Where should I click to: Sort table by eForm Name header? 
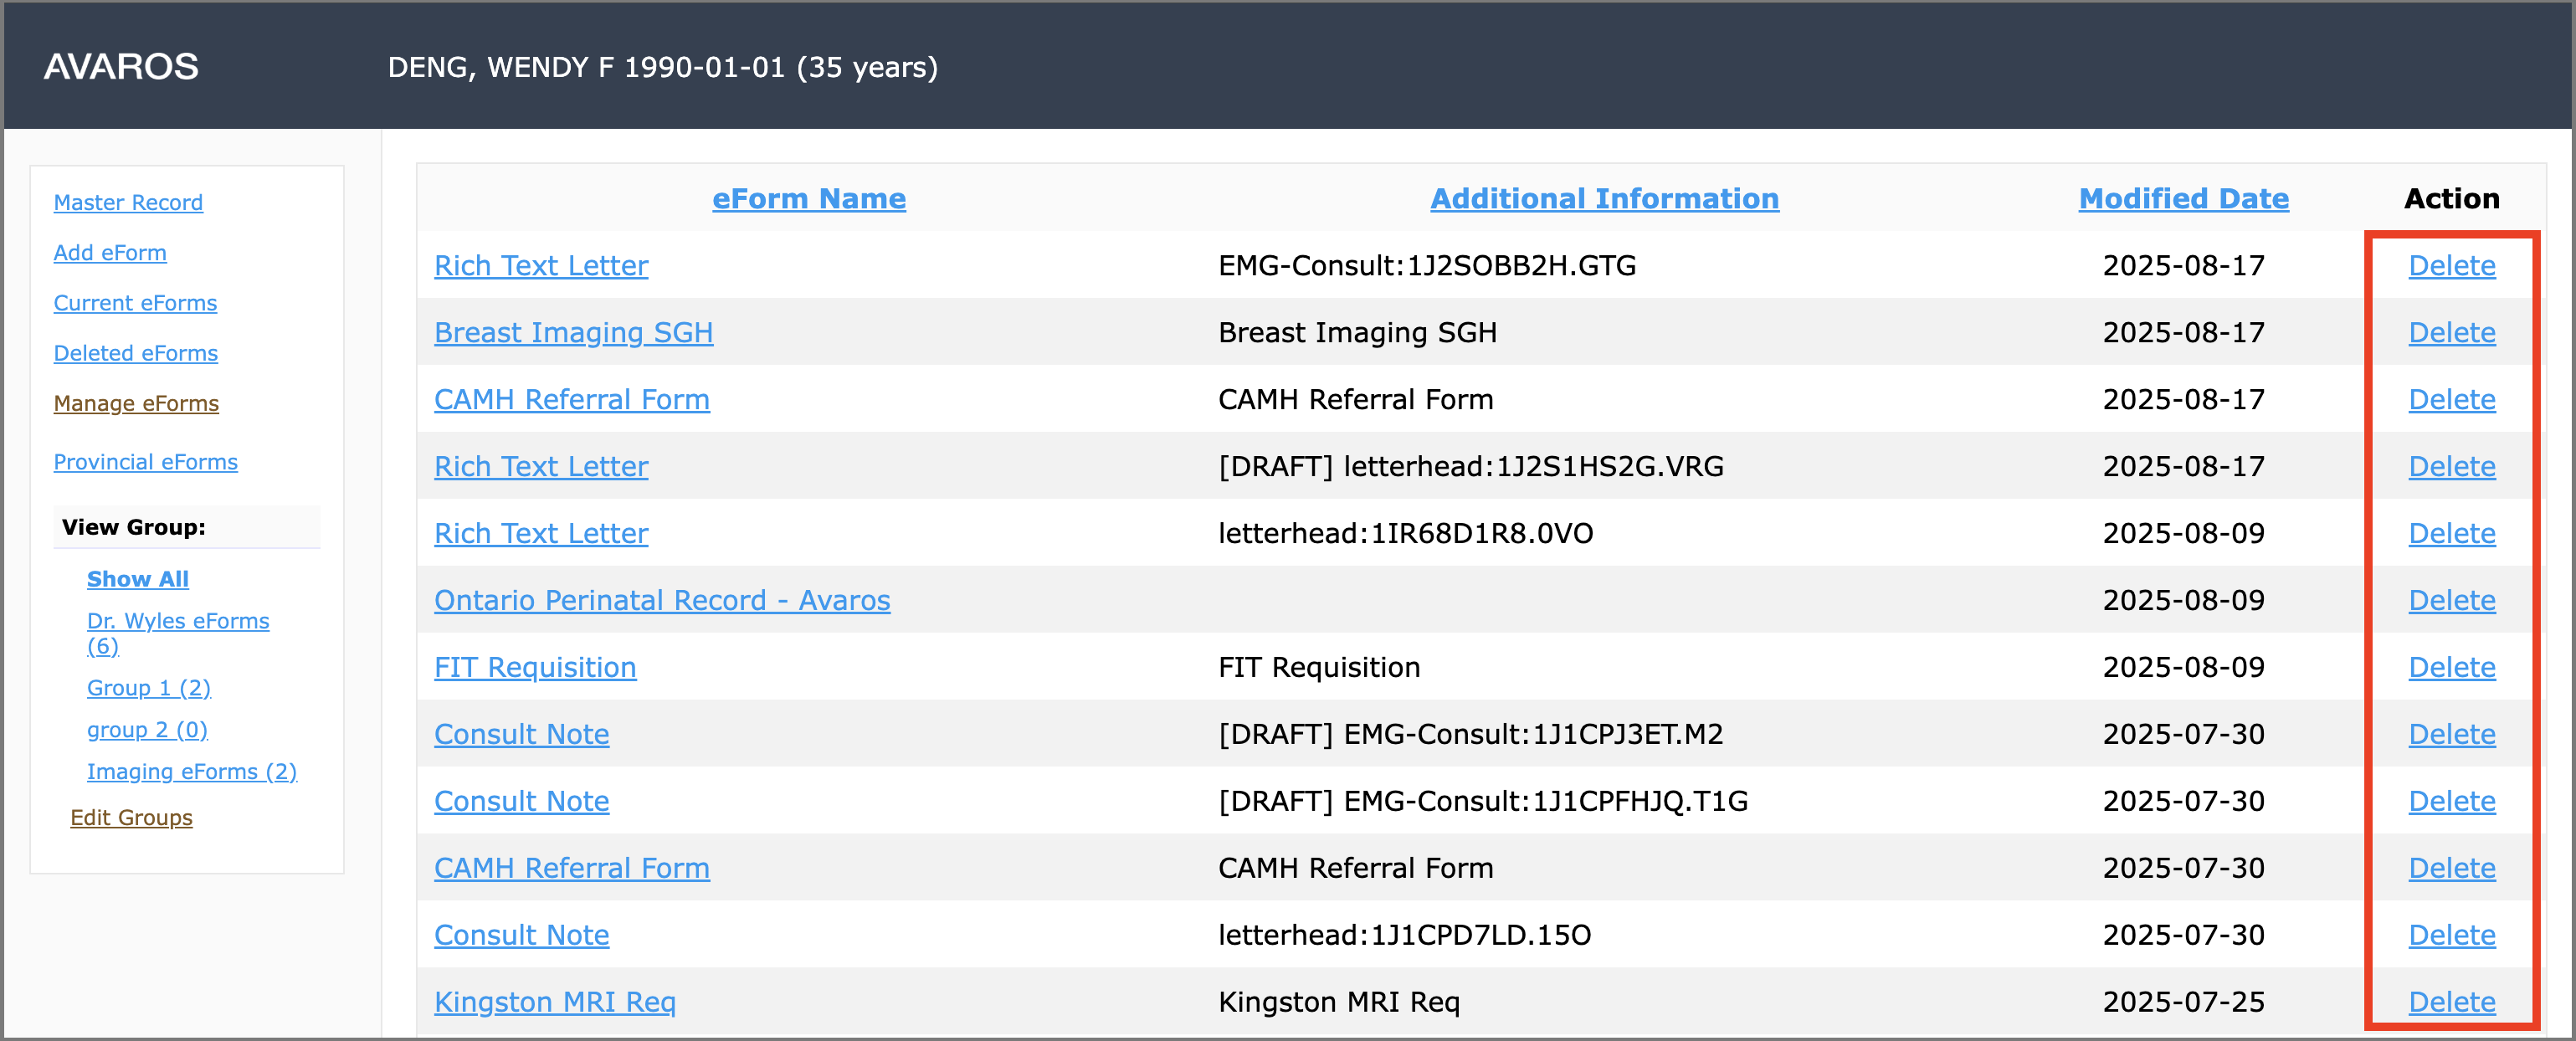pos(808,199)
